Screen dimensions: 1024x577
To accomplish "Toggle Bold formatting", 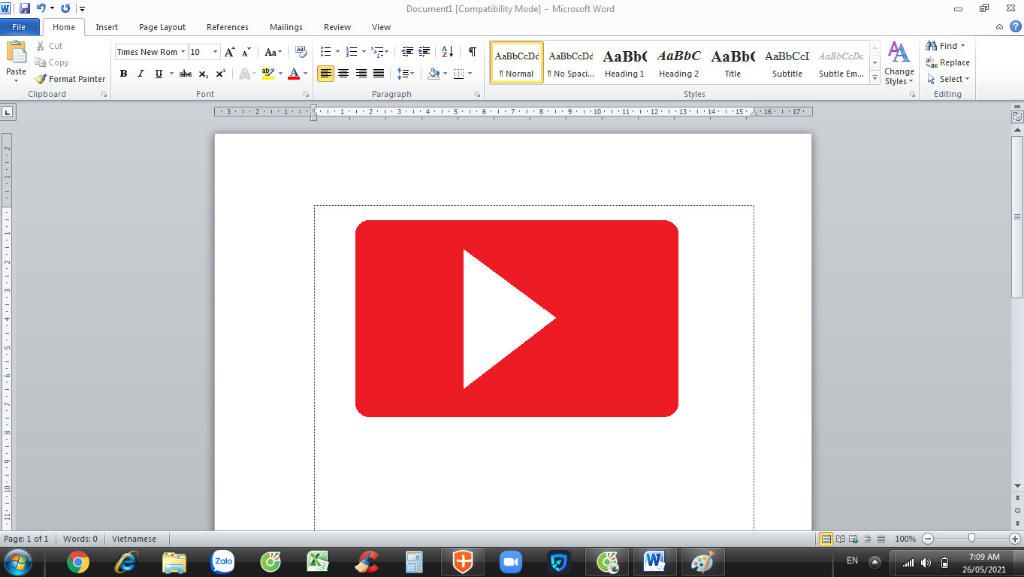I will 123,74.
